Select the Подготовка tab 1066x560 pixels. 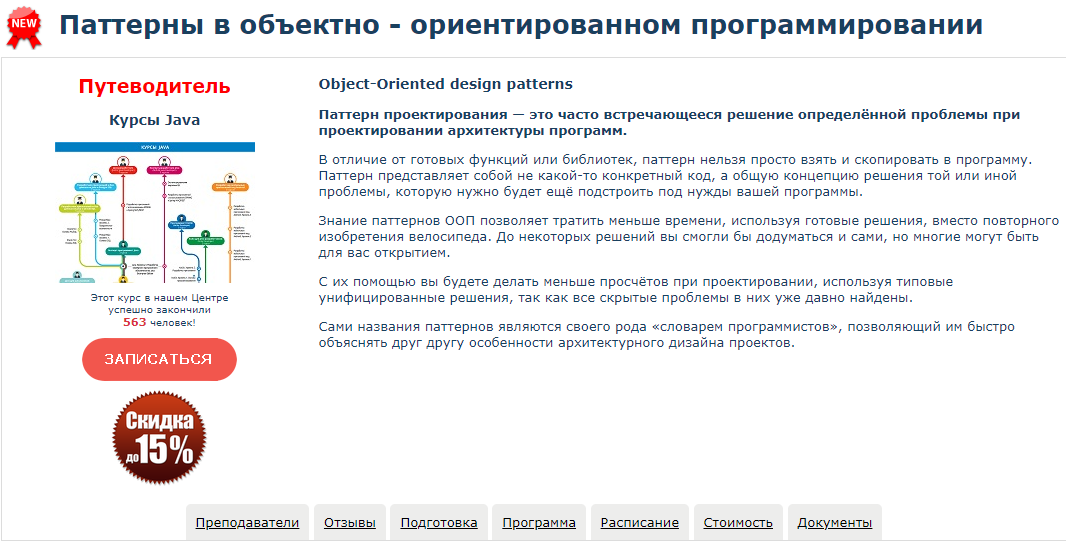pos(439,522)
